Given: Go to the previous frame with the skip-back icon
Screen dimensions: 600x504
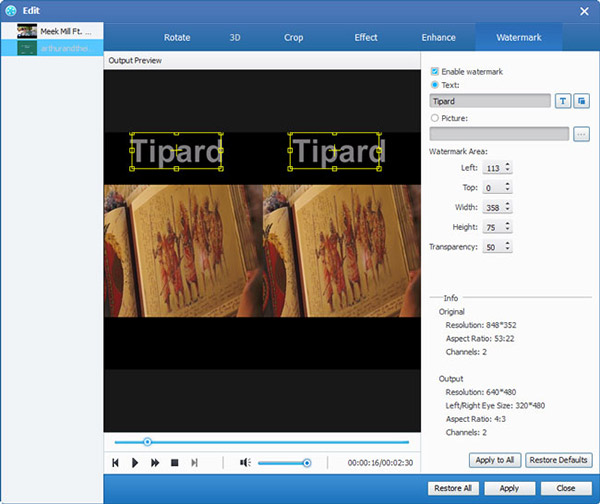Looking at the screenshot, I should coord(115,463).
